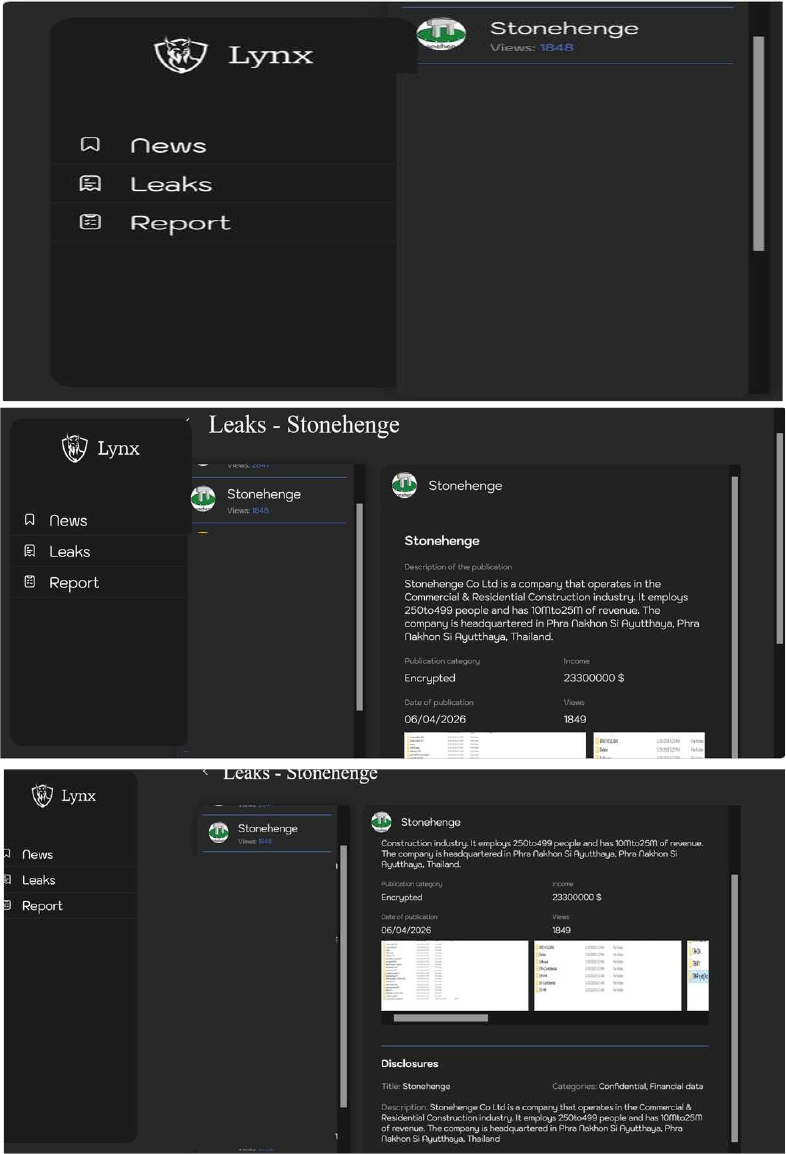Click the Stonehenge title in the topmost listing
Viewport: 786px width, 1154px height.
coord(563,28)
